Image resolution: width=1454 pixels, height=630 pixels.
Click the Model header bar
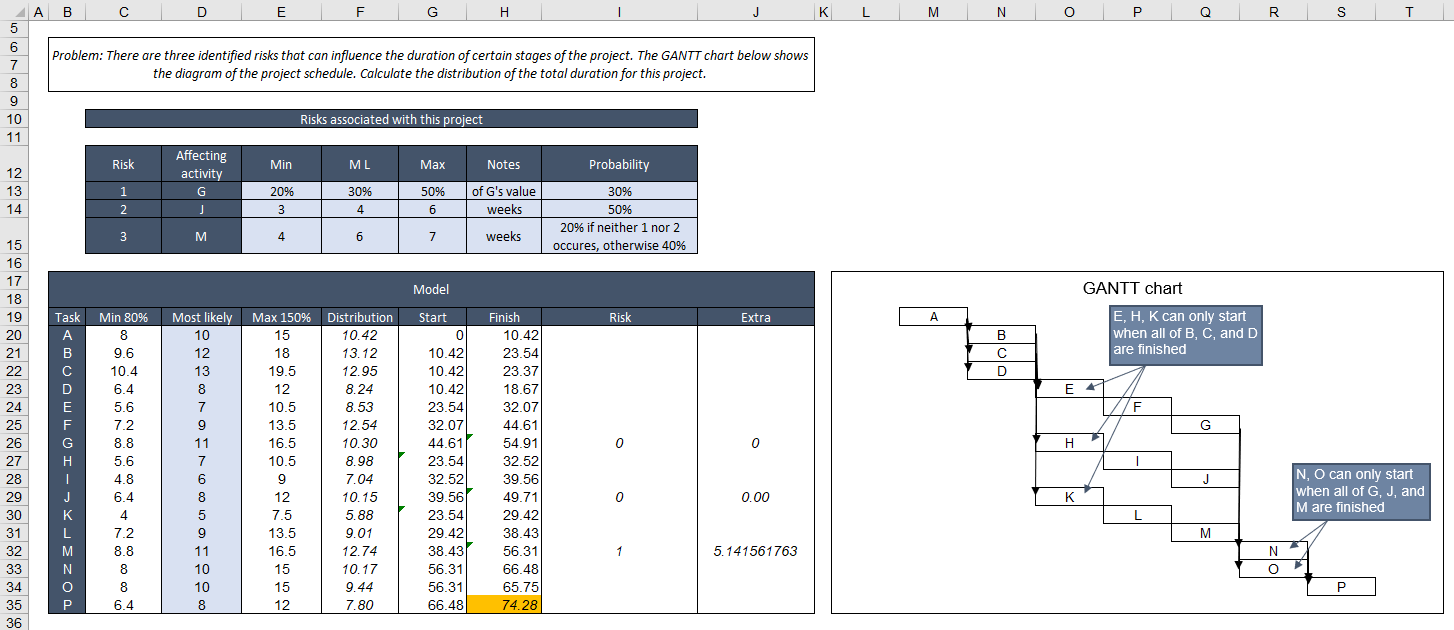430,288
